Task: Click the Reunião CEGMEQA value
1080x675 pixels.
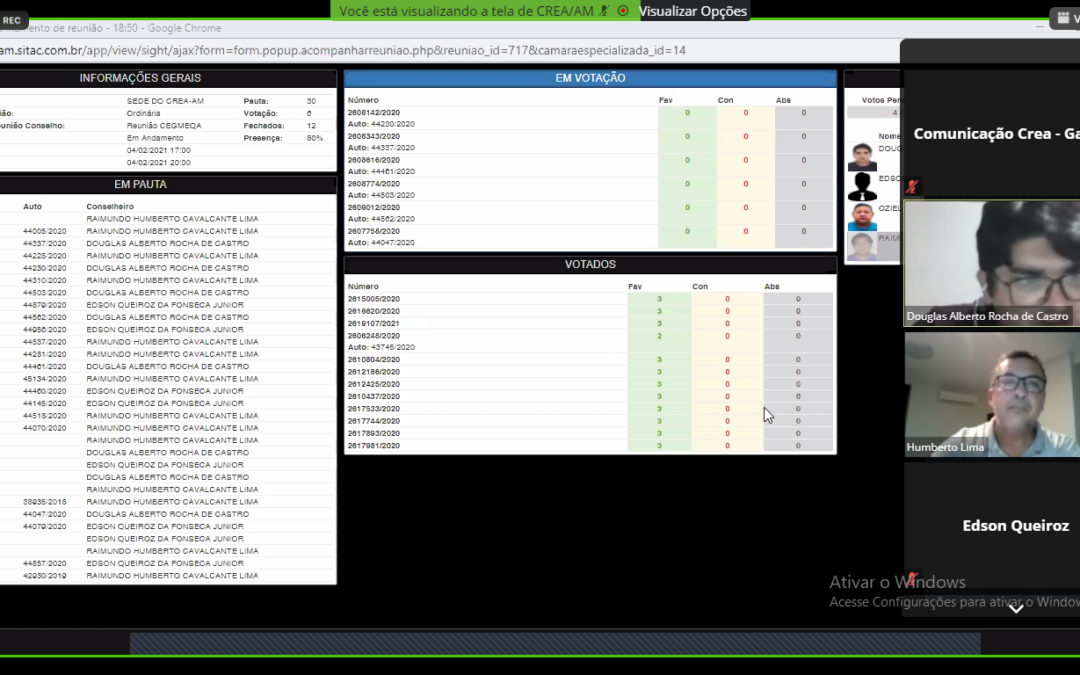Action: click(164, 126)
